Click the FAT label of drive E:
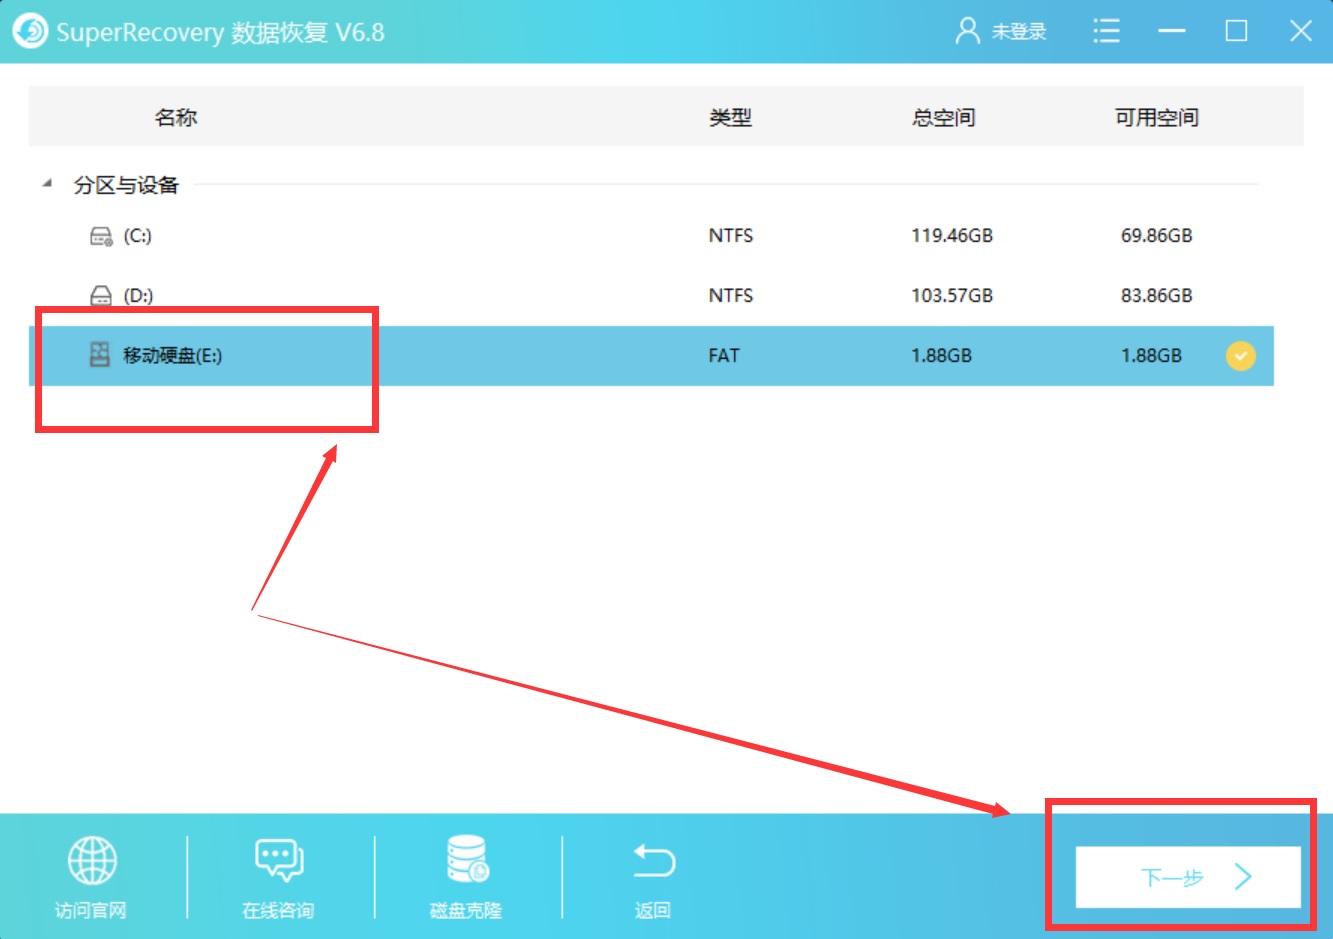The image size is (1333, 939). pos(723,355)
